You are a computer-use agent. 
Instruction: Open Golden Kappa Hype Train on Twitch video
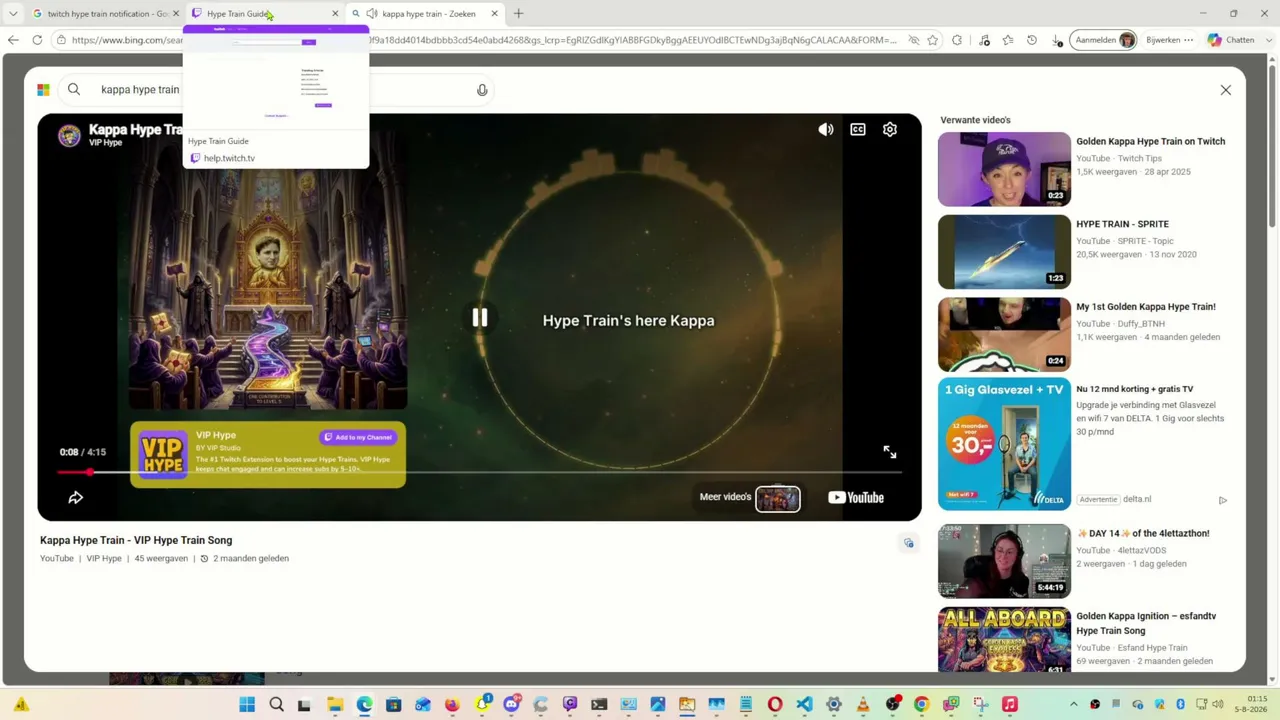click(1150, 142)
